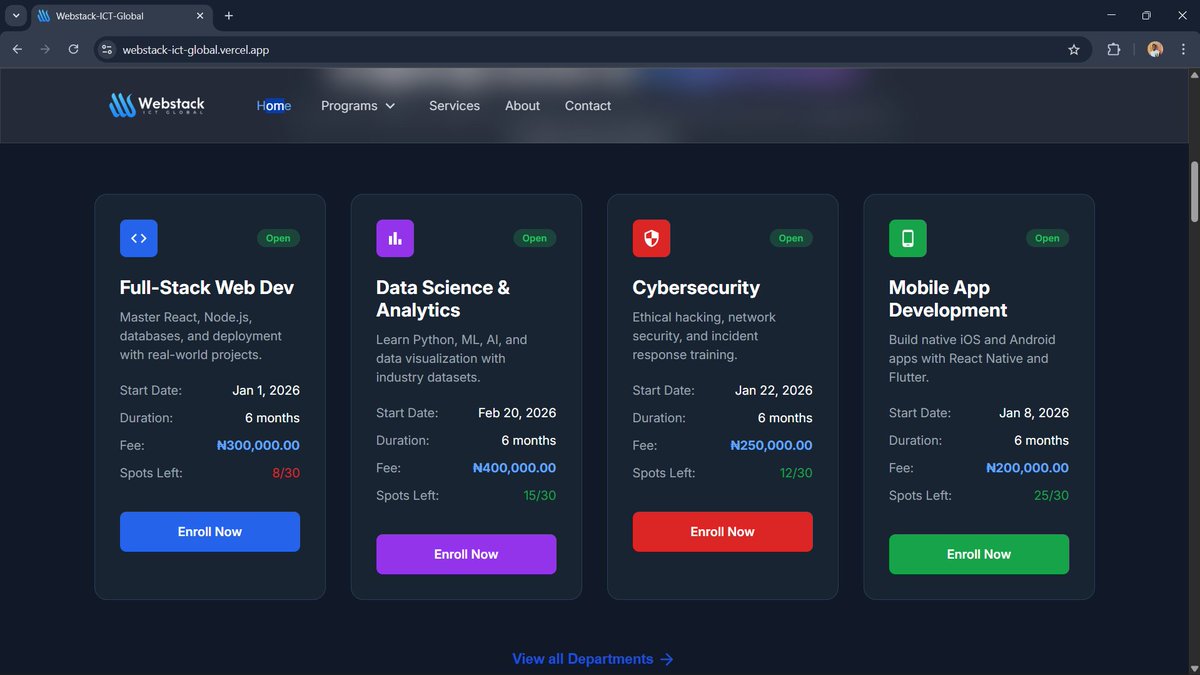Click the Full-Stack Web Dev title
Viewport: 1200px width, 675px height.
(x=207, y=287)
